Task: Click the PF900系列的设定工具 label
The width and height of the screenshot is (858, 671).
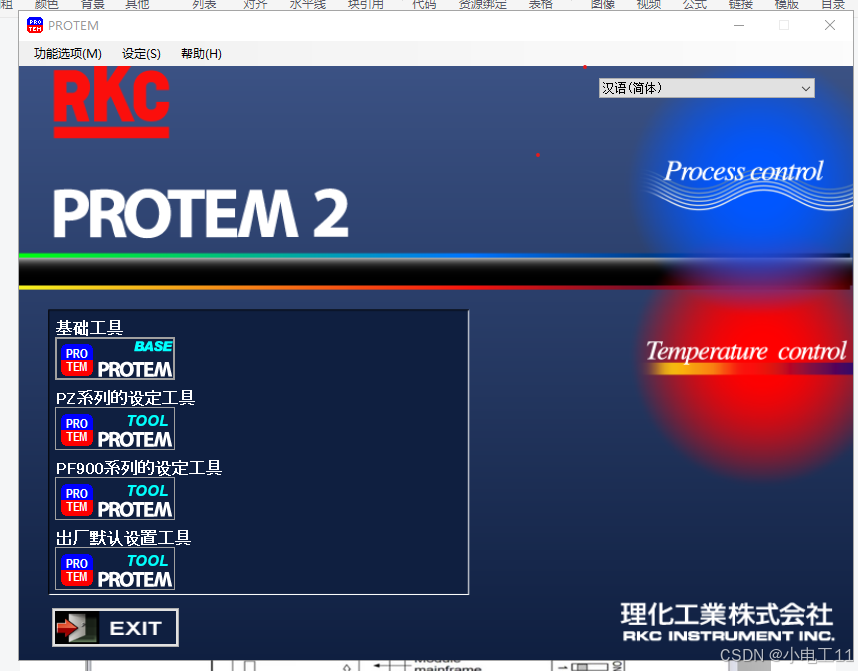Action: pyautogui.click(x=139, y=468)
